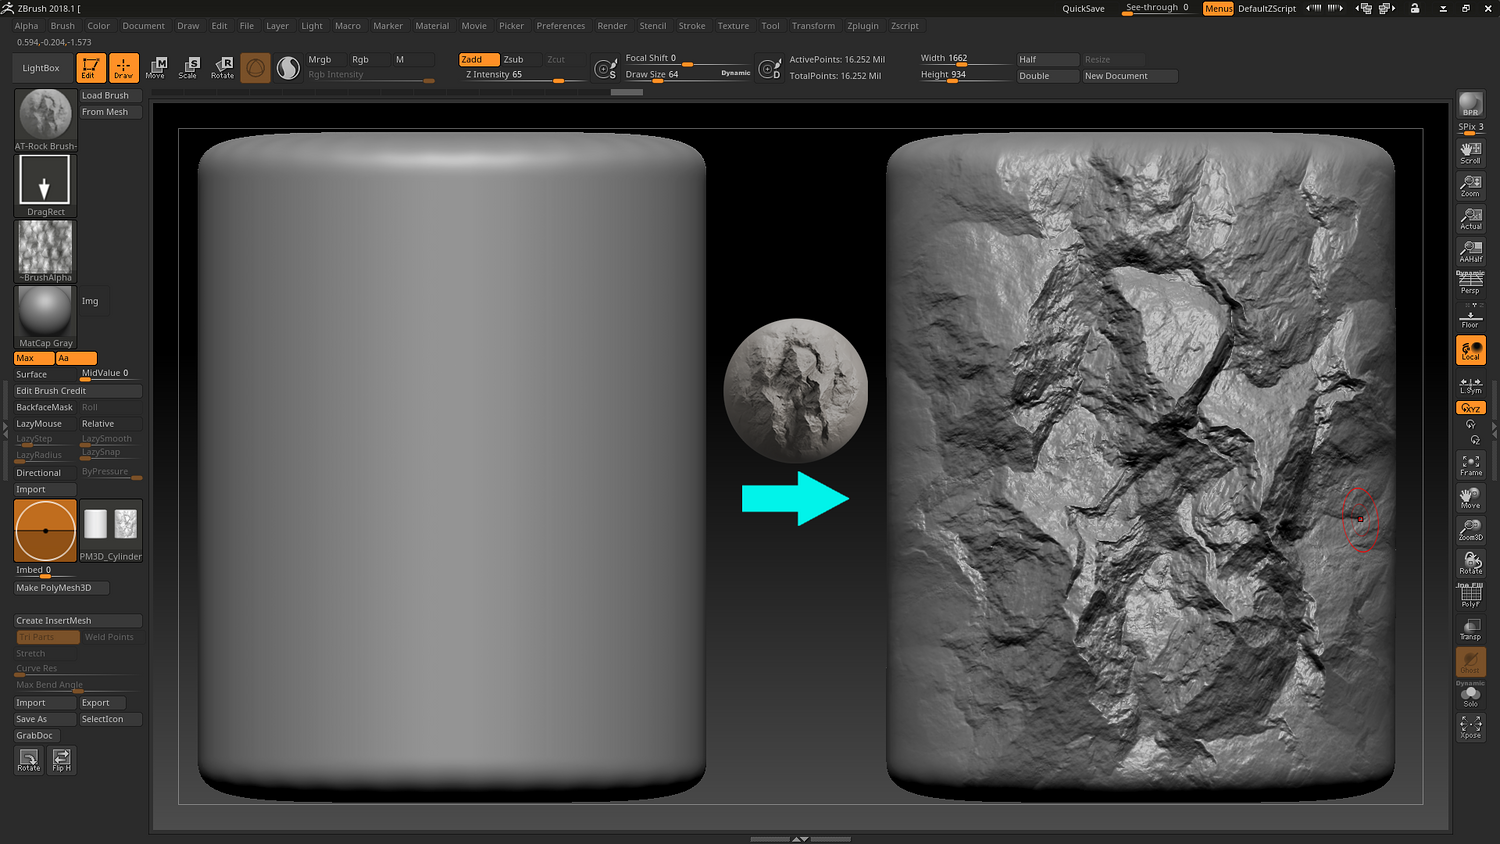Click the Actual size icon
The height and width of the screenshot is (844, 1500).
pos(1470,218)
